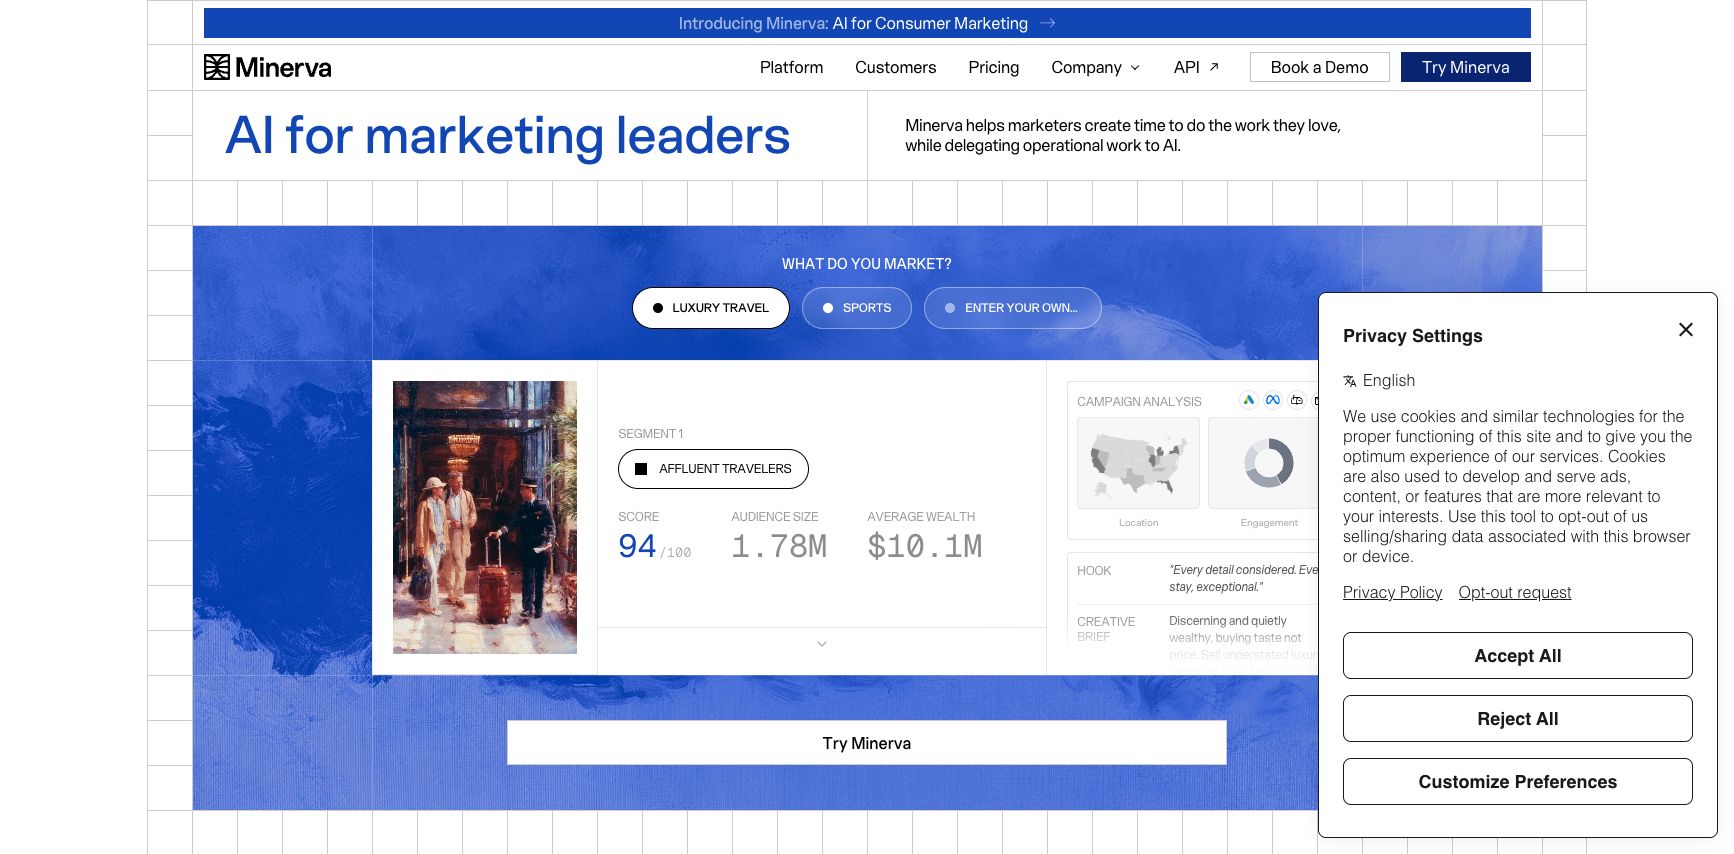
Task: Click the external arrow icon next to API
Action: coord(1214,67)
